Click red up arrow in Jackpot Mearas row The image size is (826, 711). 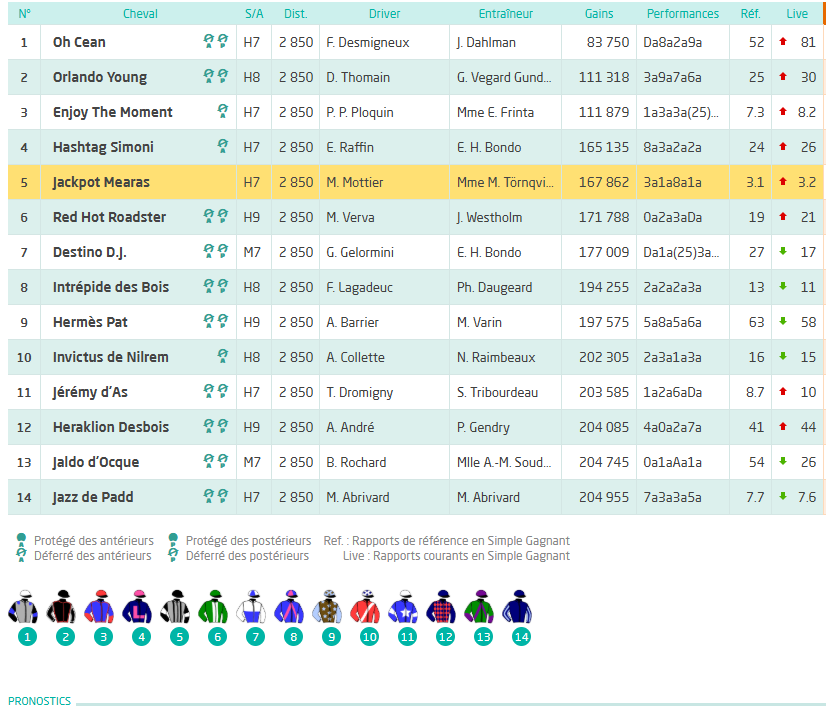pos(783,182)
